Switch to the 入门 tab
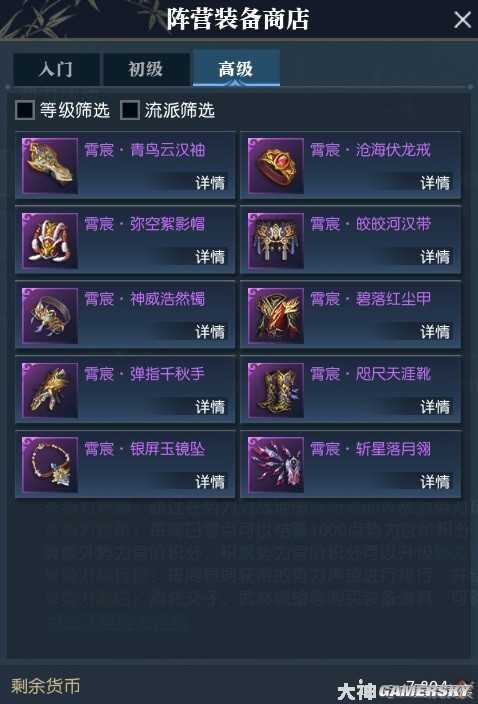The image size is (478, 704). pos(56,69)
